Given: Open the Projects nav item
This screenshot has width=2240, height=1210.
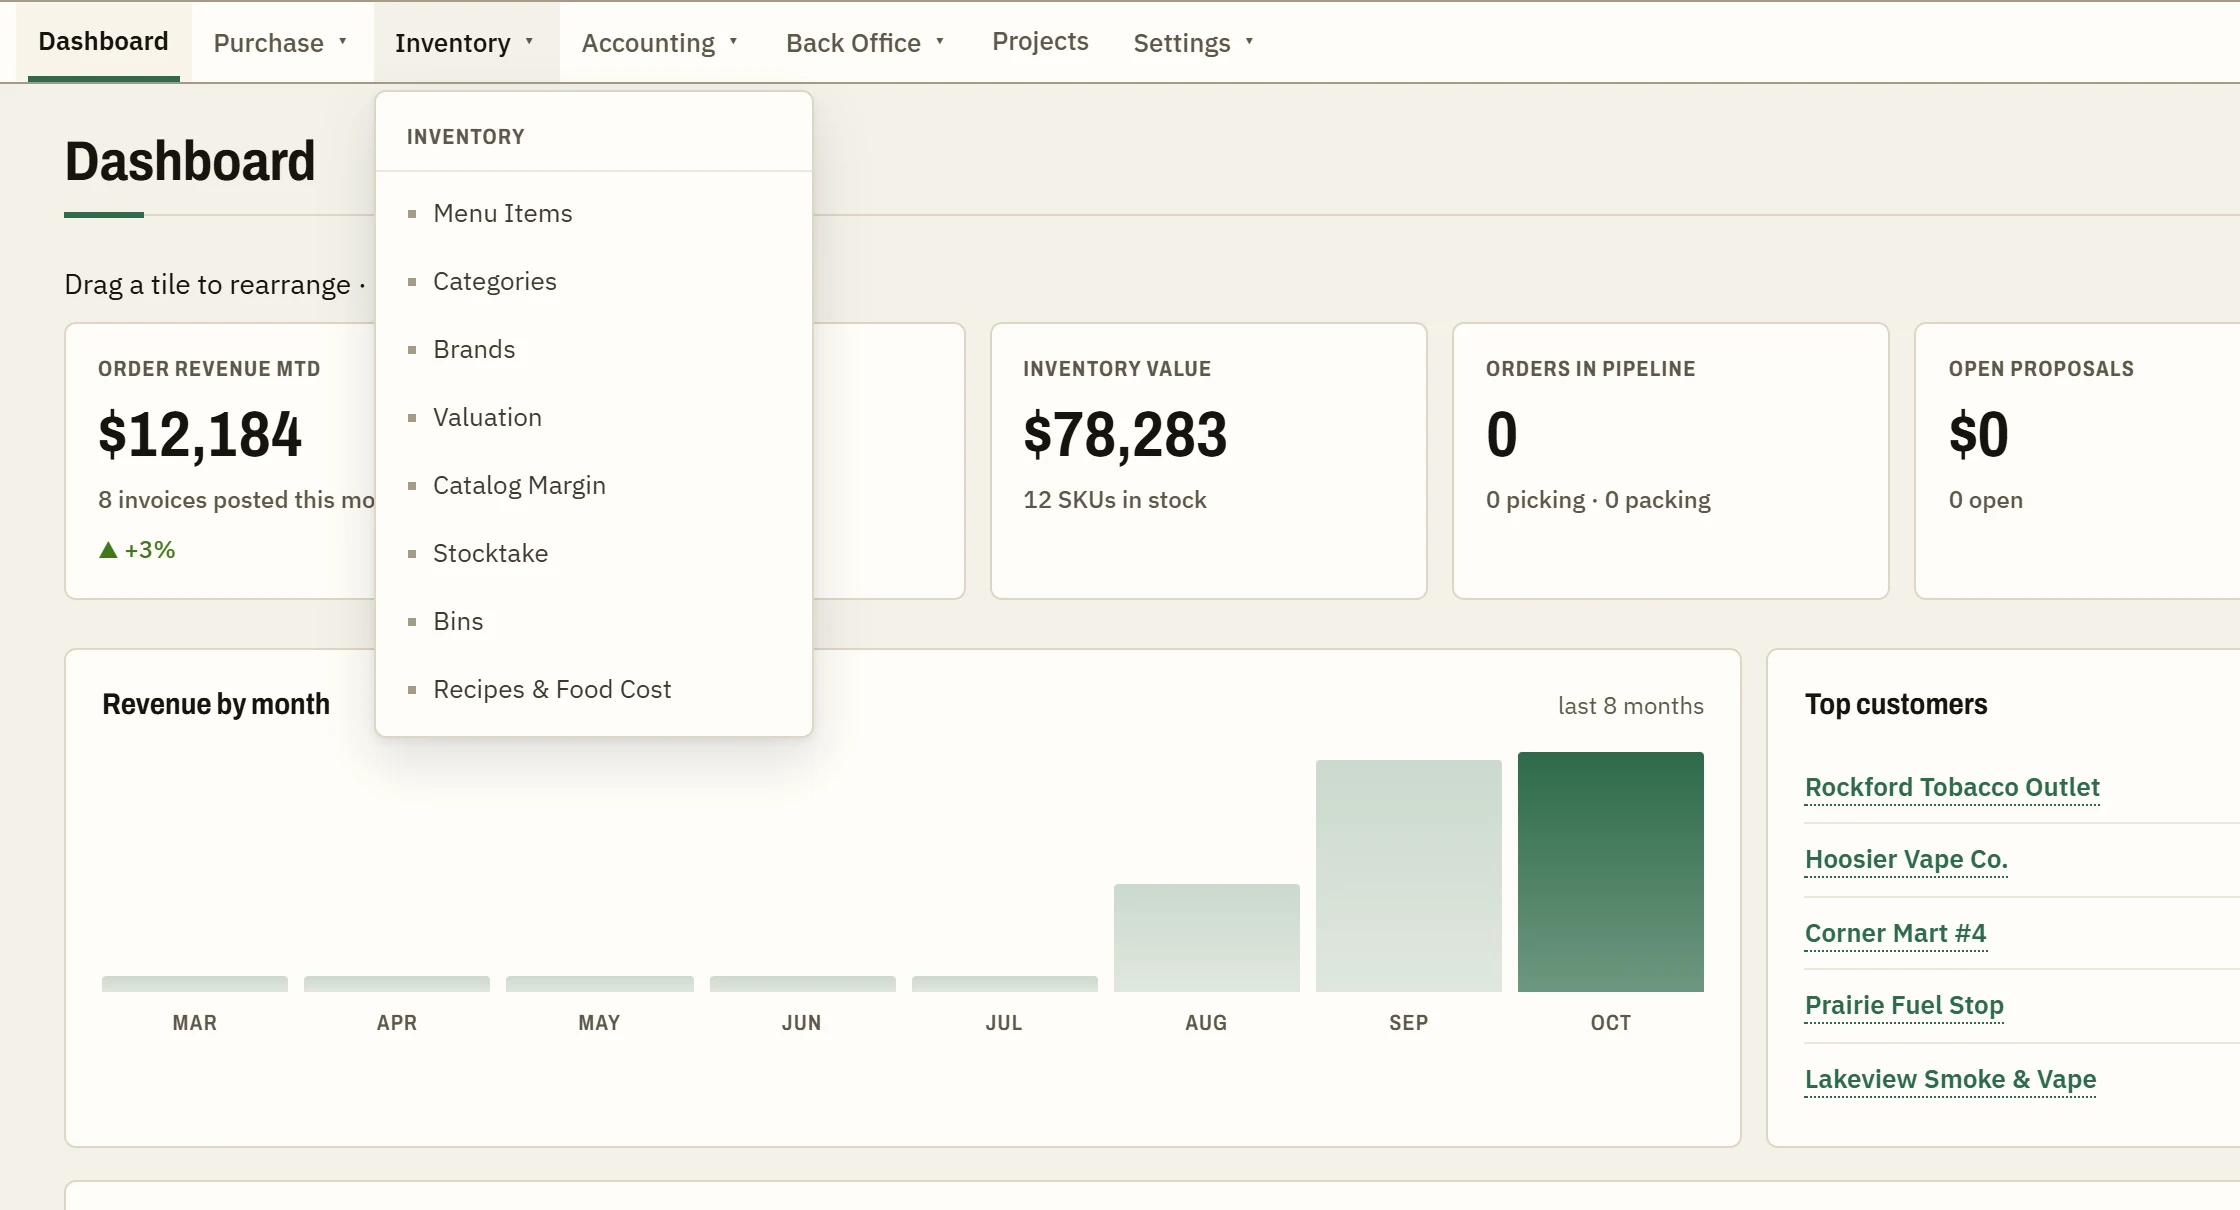Looking at the screenshot, I should (x=1040, y=42).
